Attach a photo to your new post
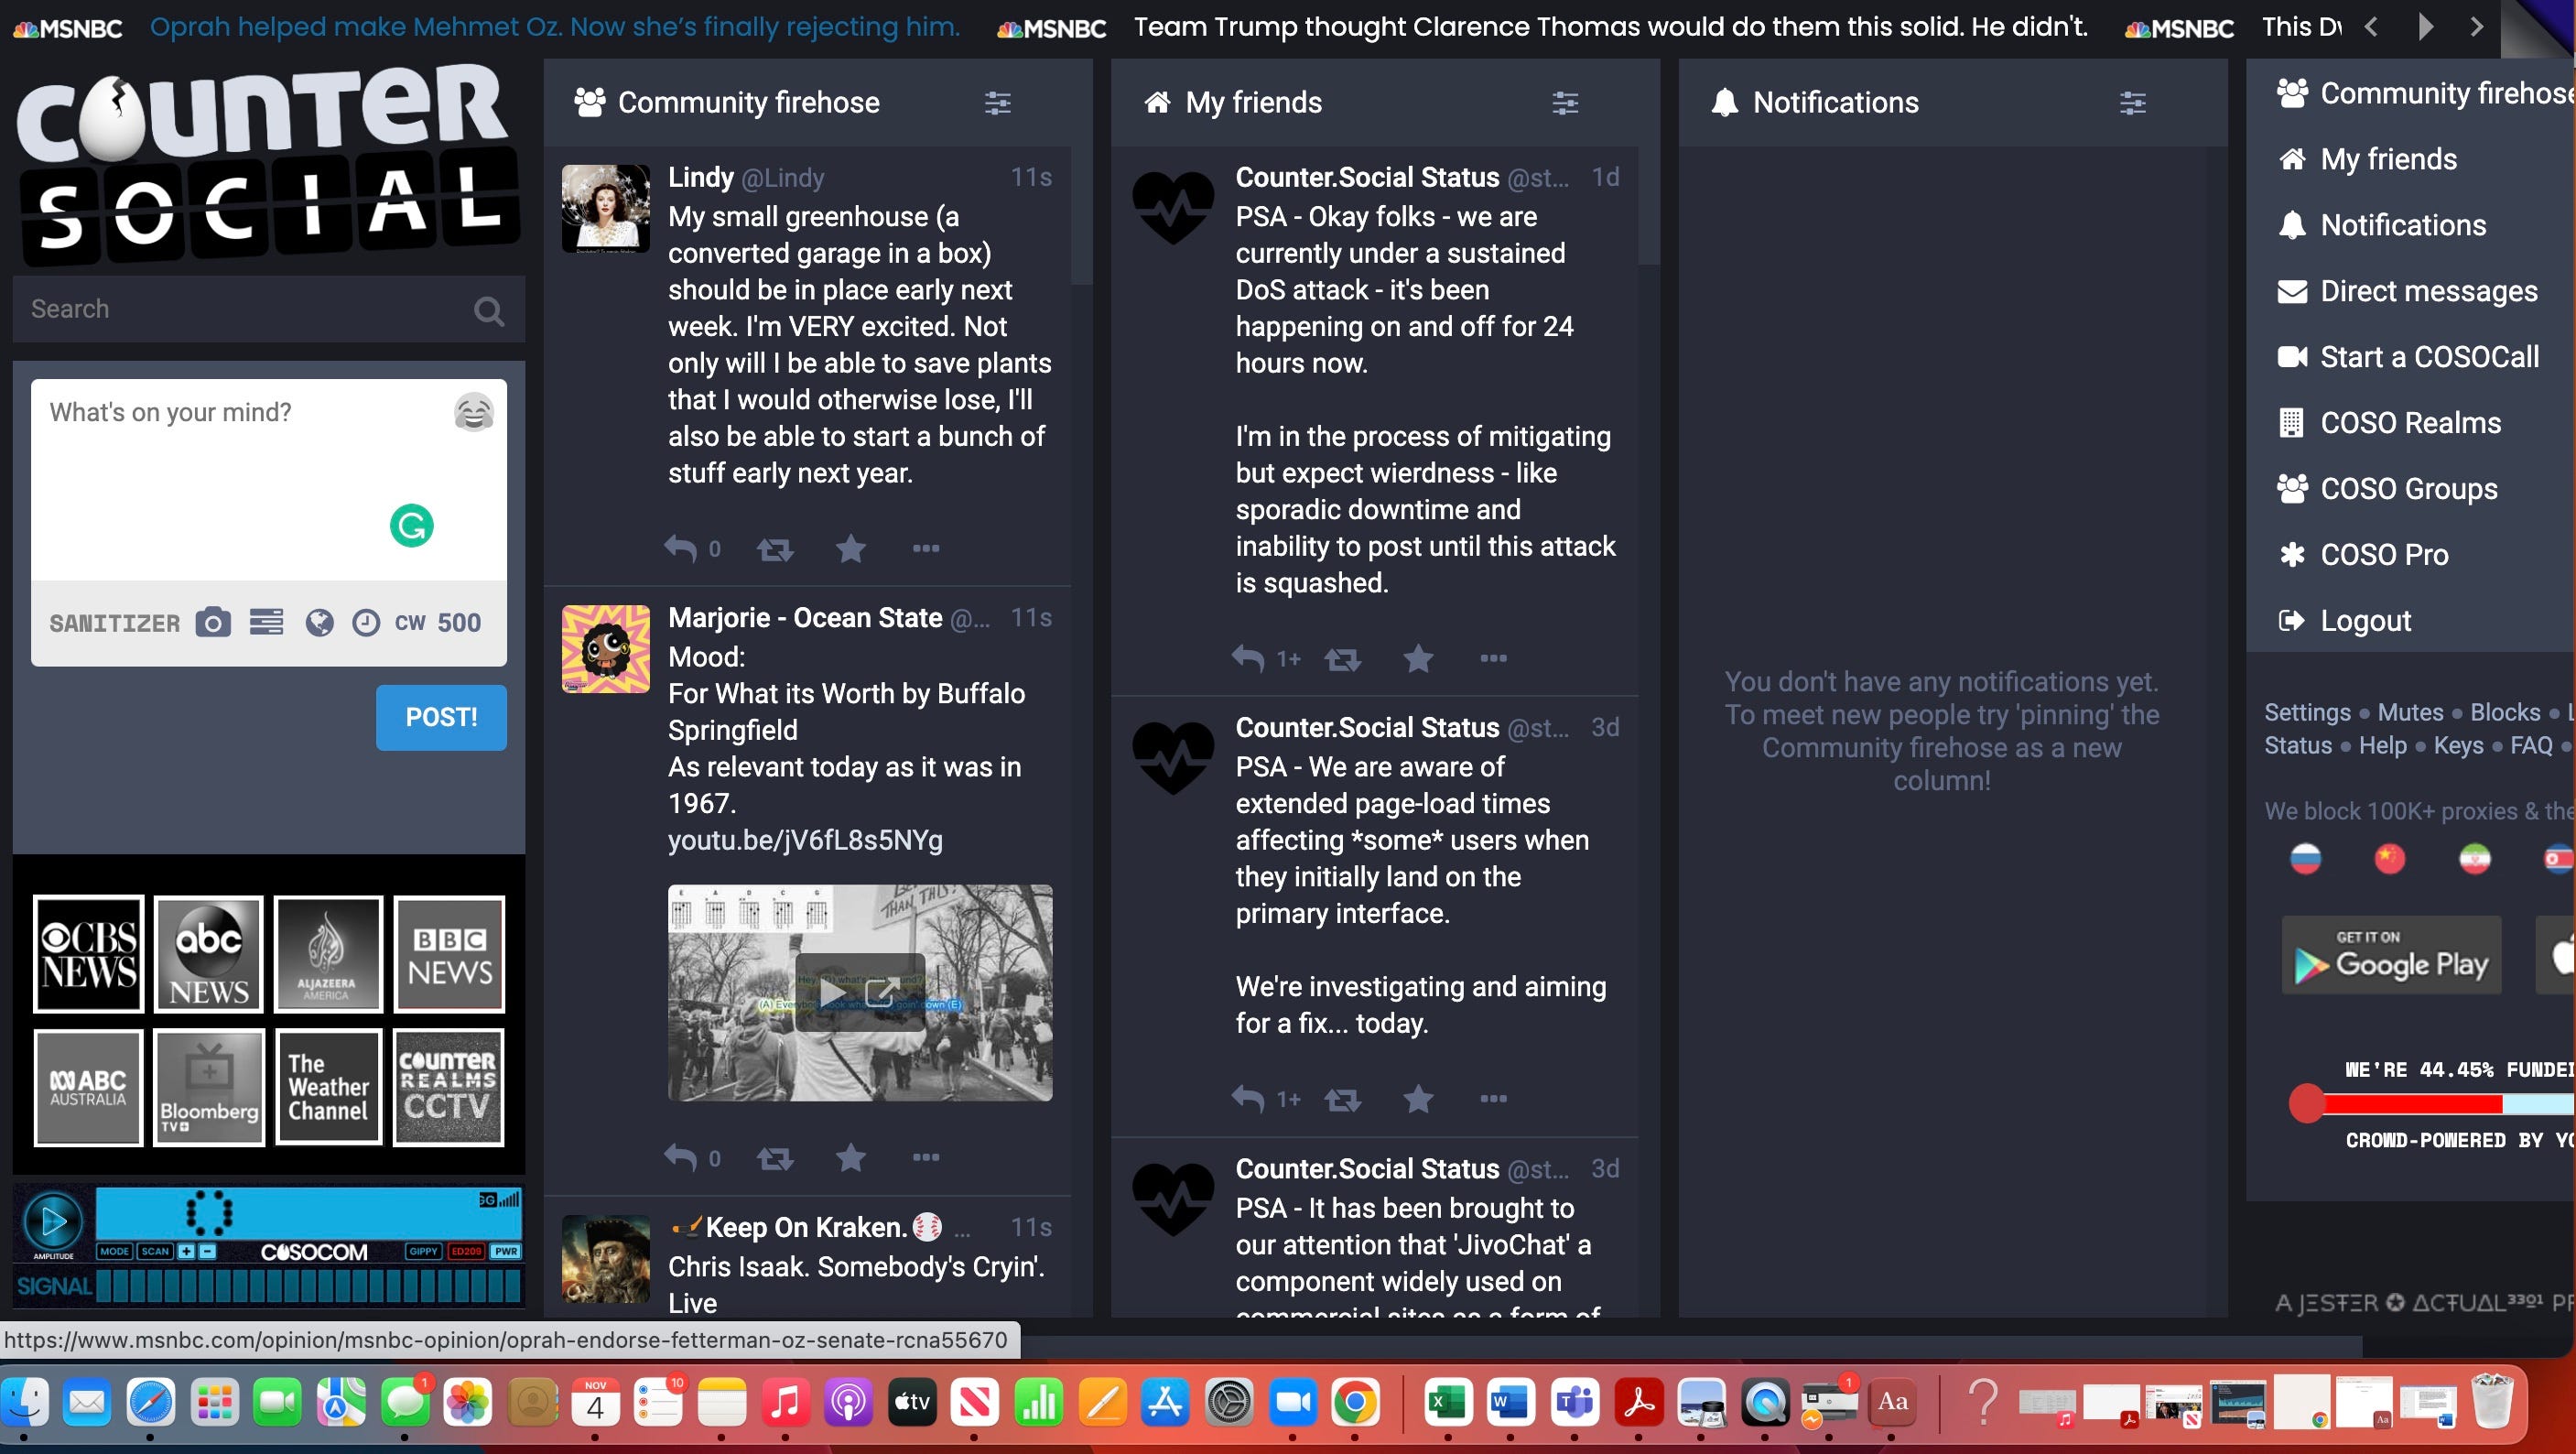 coord(213,622)
